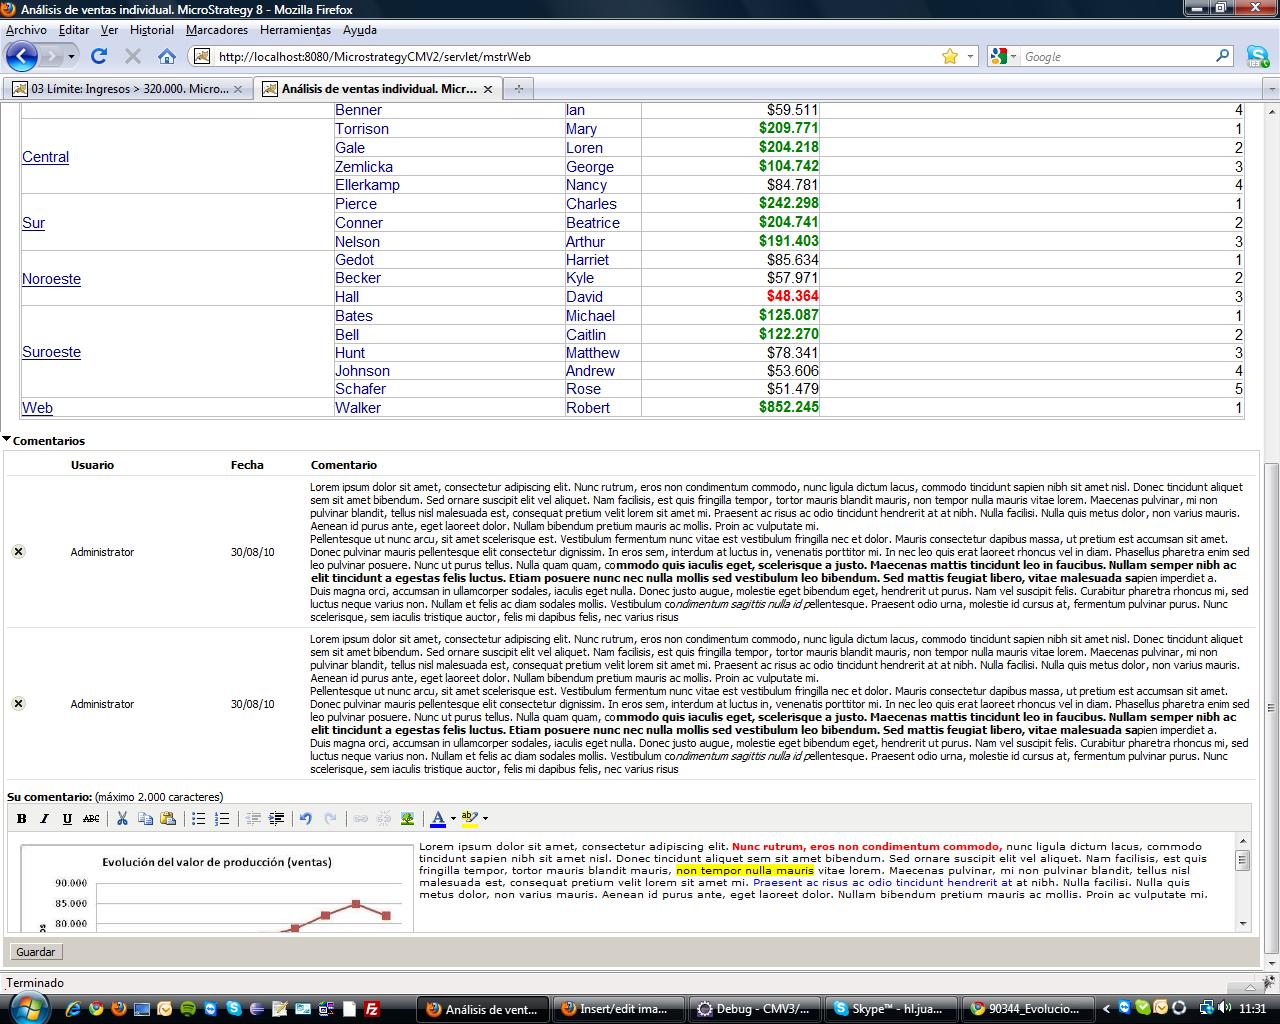Open the text color dropdown arrow
The image size is (1280, 1024).
453,819
